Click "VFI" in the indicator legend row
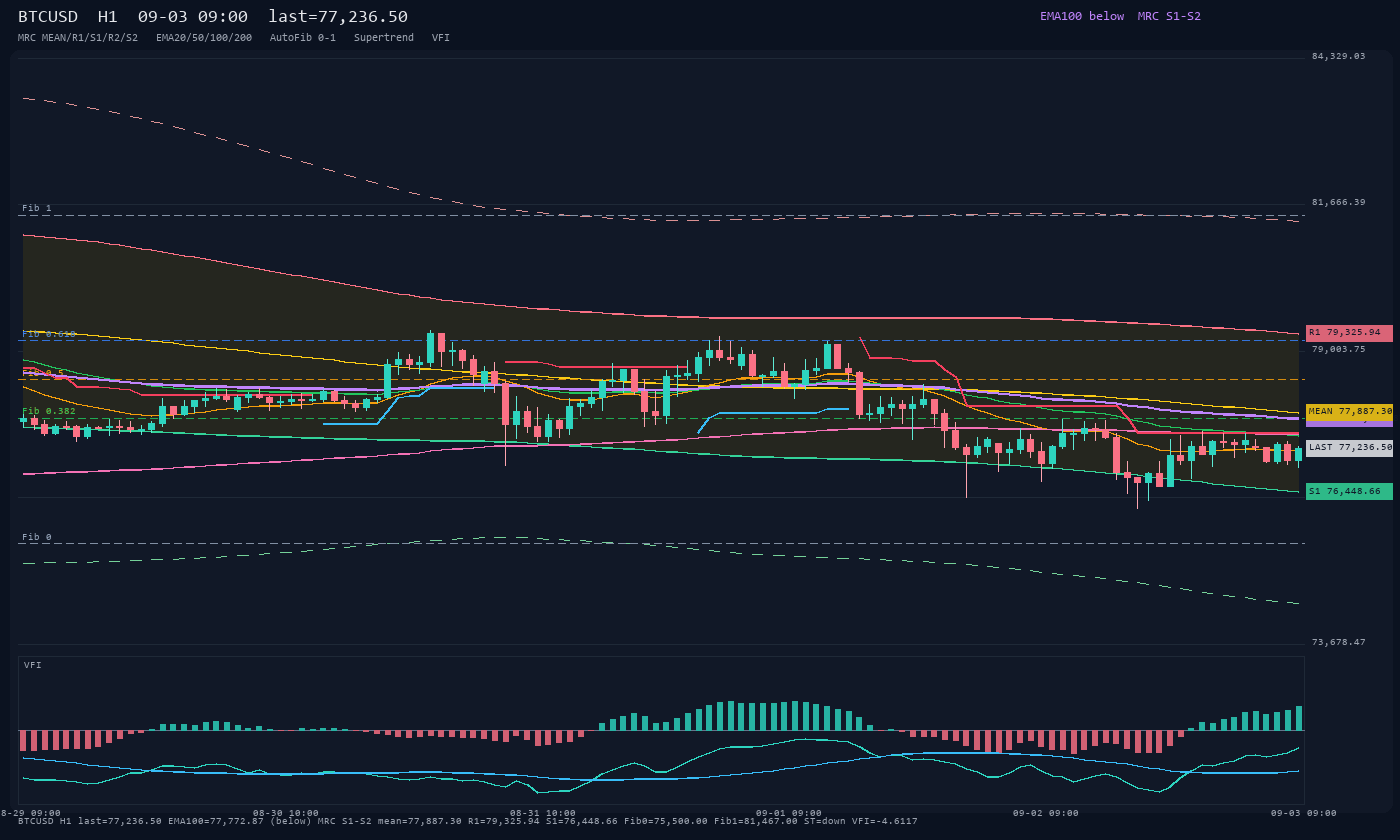Viewport: 1400px width, 840px height. (441, 37)
